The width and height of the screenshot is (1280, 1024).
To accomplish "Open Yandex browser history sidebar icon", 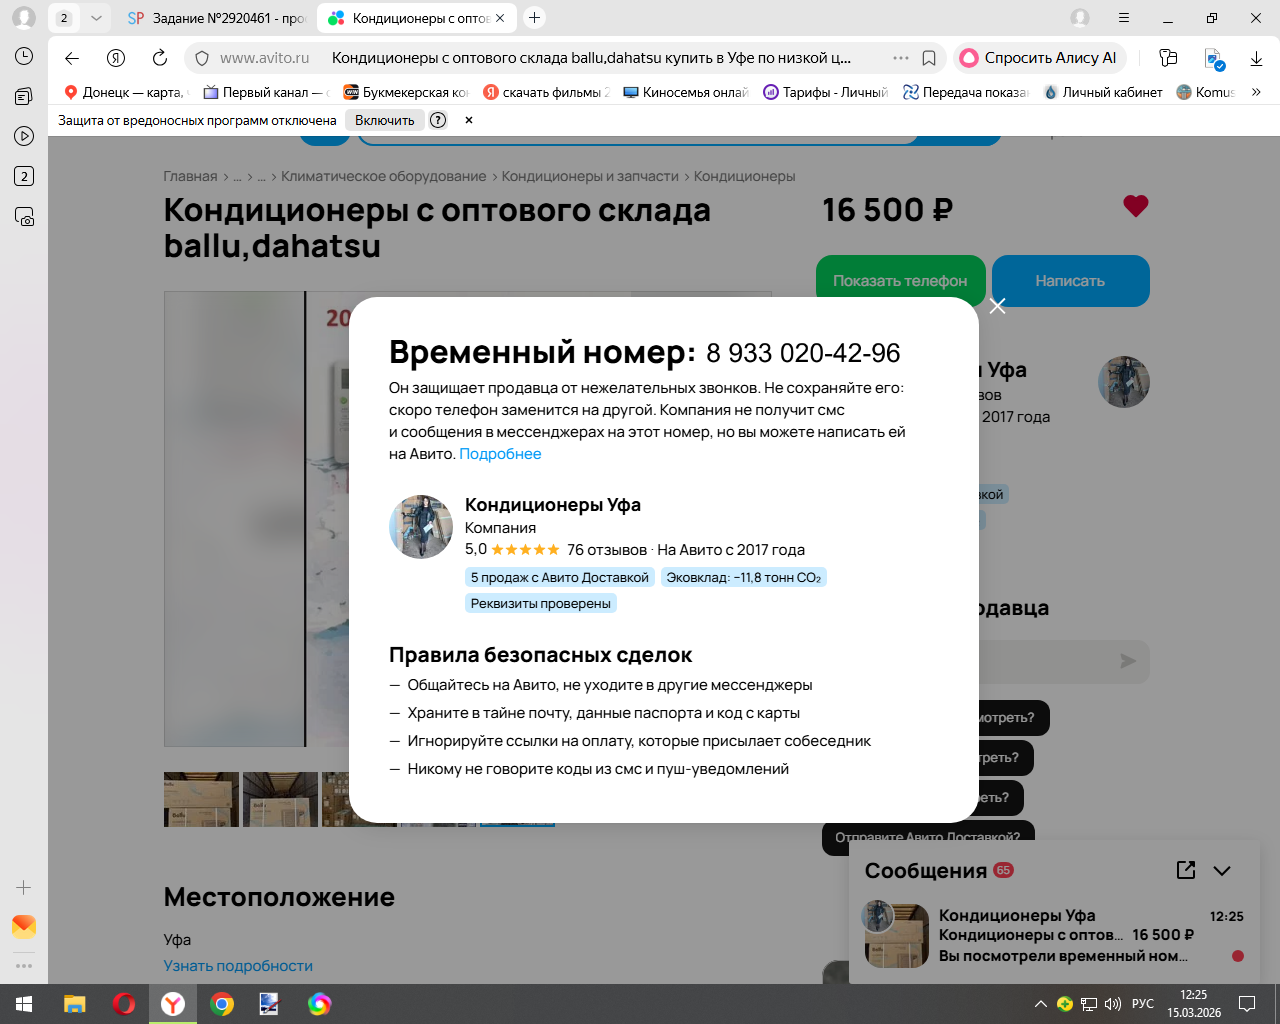I will pos(24,56).
